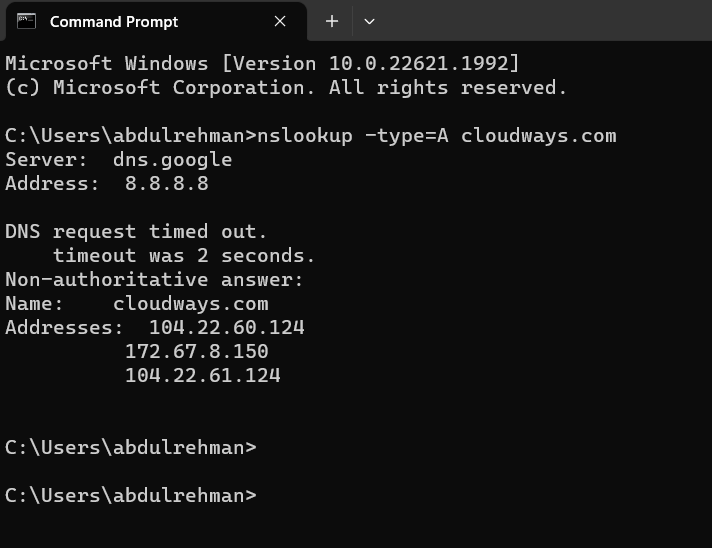Click the "timeout was 2 seconds." line

184,255
